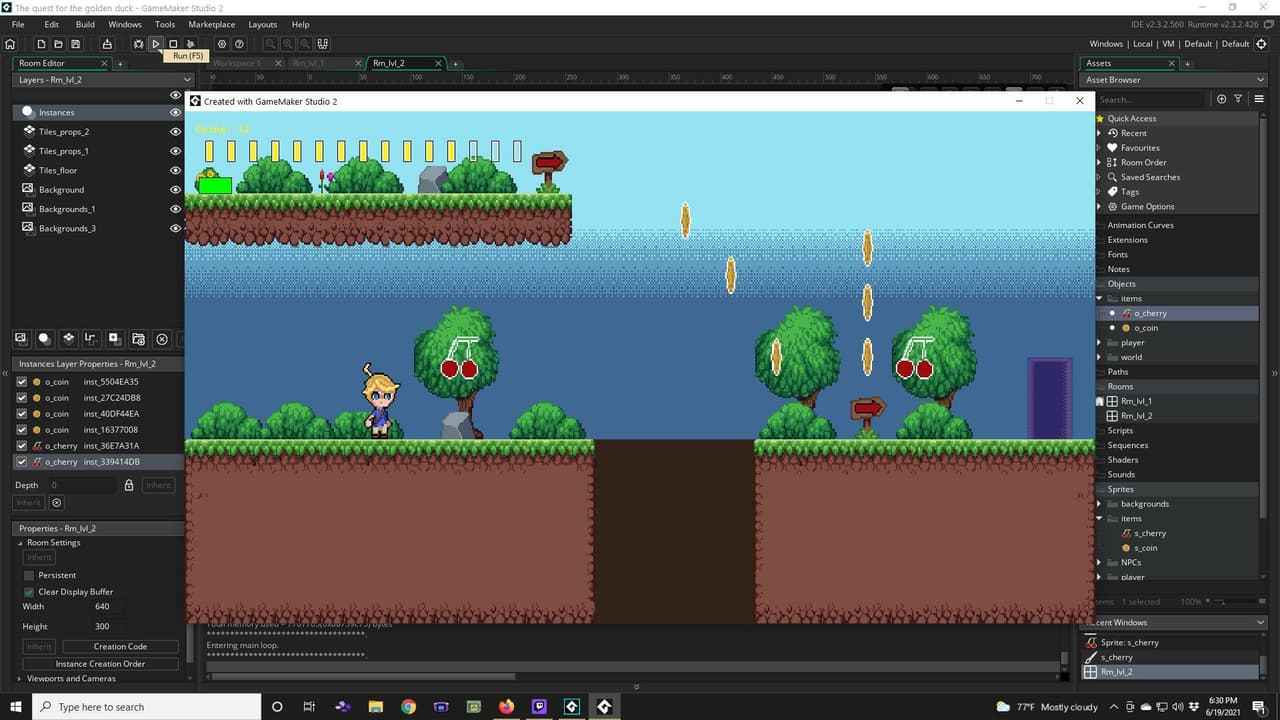Collapse the items folder under Objects
The height and width of the screenshot is (720, 1280).
pos(1100,299)
